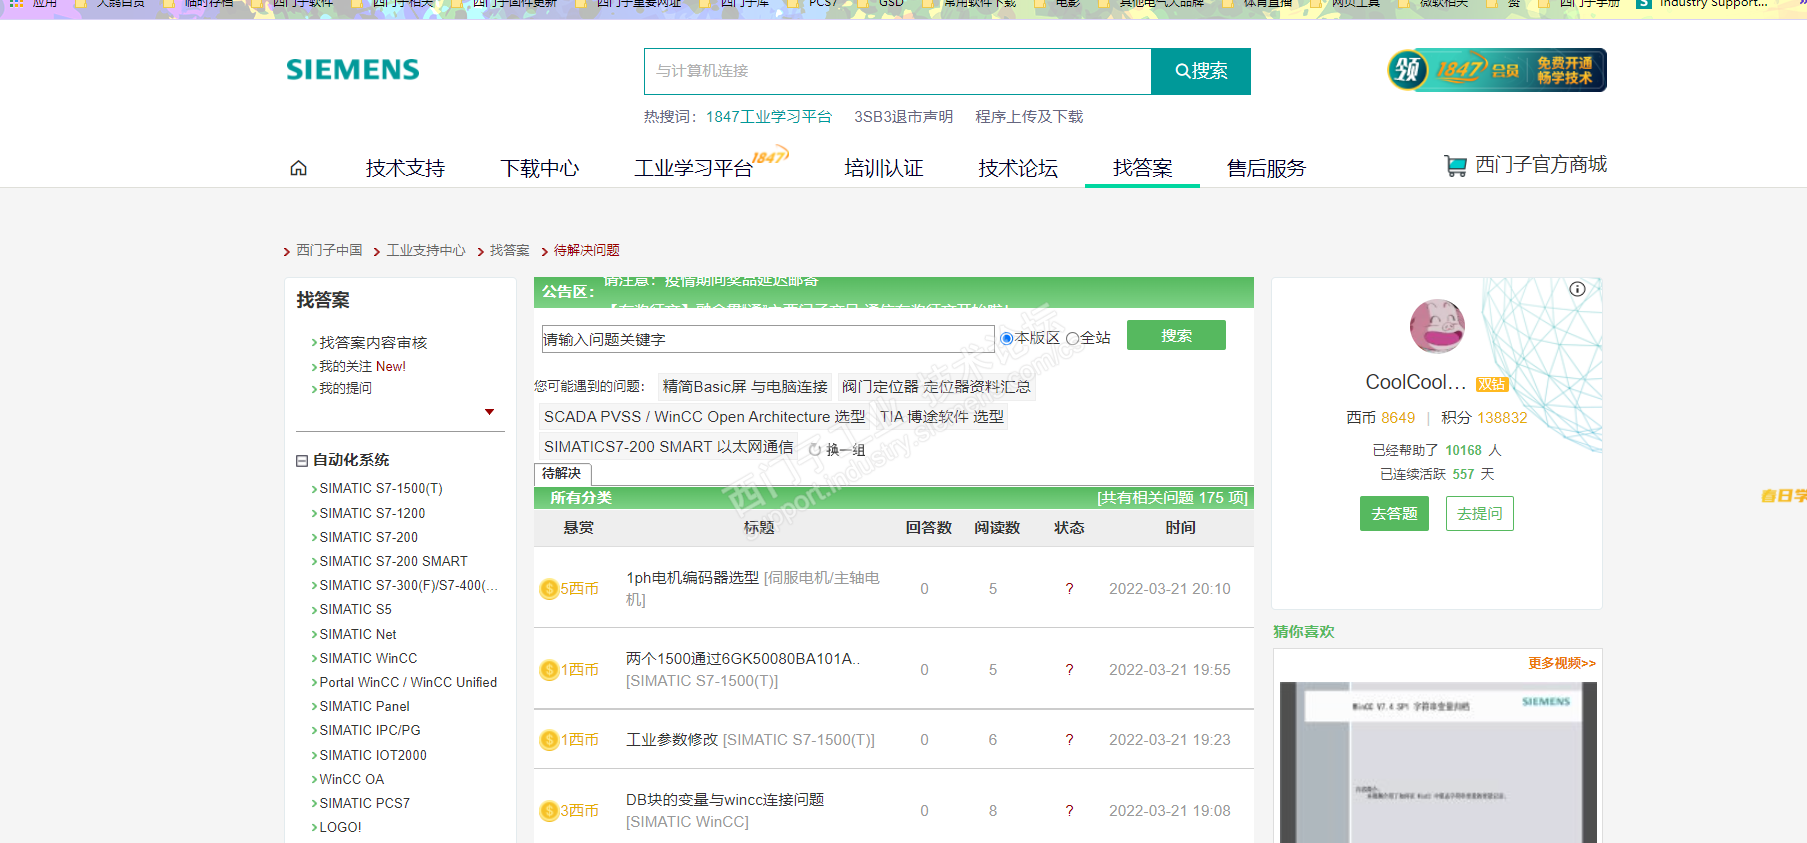1807x843 pixels.
Task: Click the 西币 8649 value
Action: click(1398, 418)
